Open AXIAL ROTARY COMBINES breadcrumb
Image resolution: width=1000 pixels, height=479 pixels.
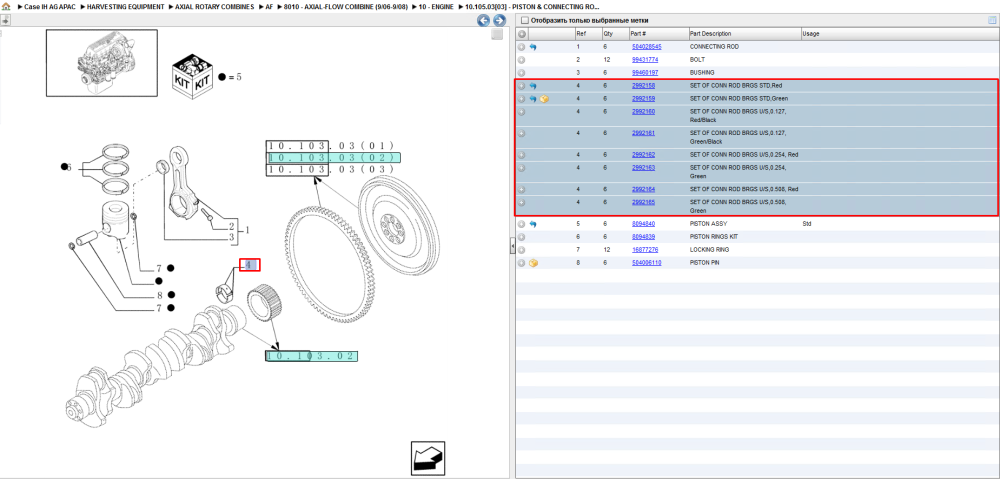click(215, 6)
